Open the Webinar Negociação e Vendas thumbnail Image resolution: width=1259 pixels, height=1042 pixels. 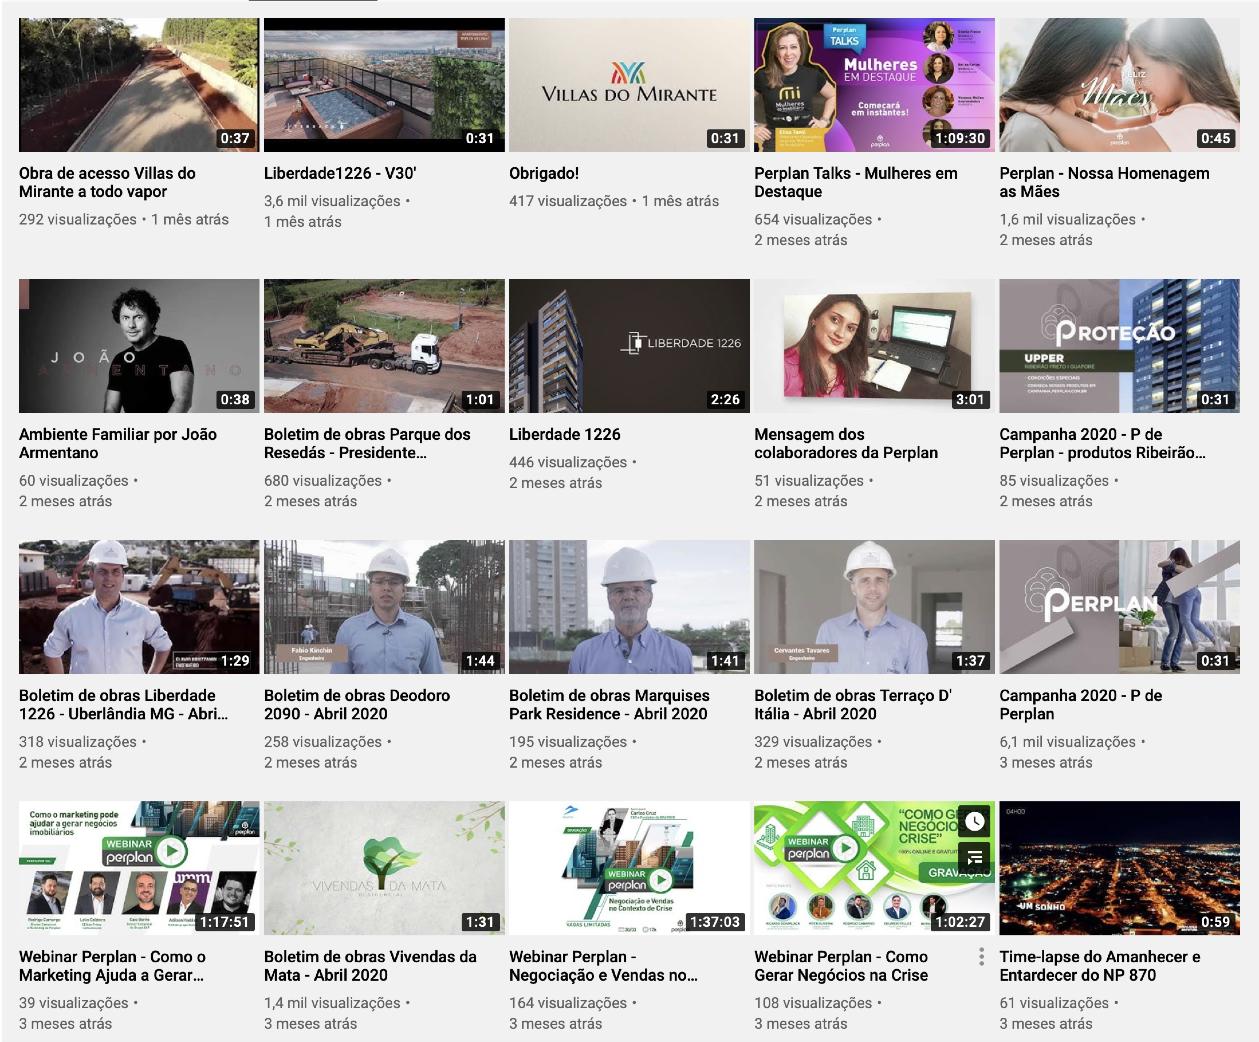point(629,868)
